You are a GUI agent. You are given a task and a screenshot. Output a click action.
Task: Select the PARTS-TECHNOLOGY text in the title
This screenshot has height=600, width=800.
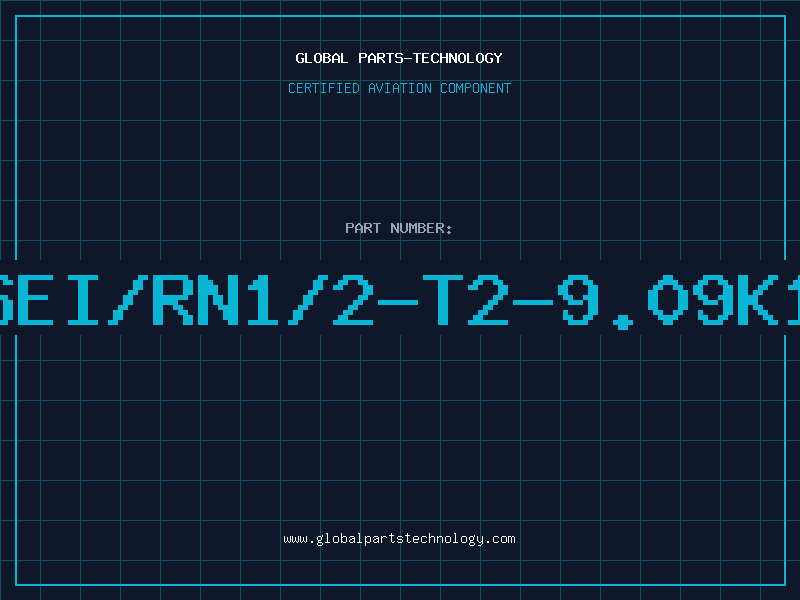430,58
